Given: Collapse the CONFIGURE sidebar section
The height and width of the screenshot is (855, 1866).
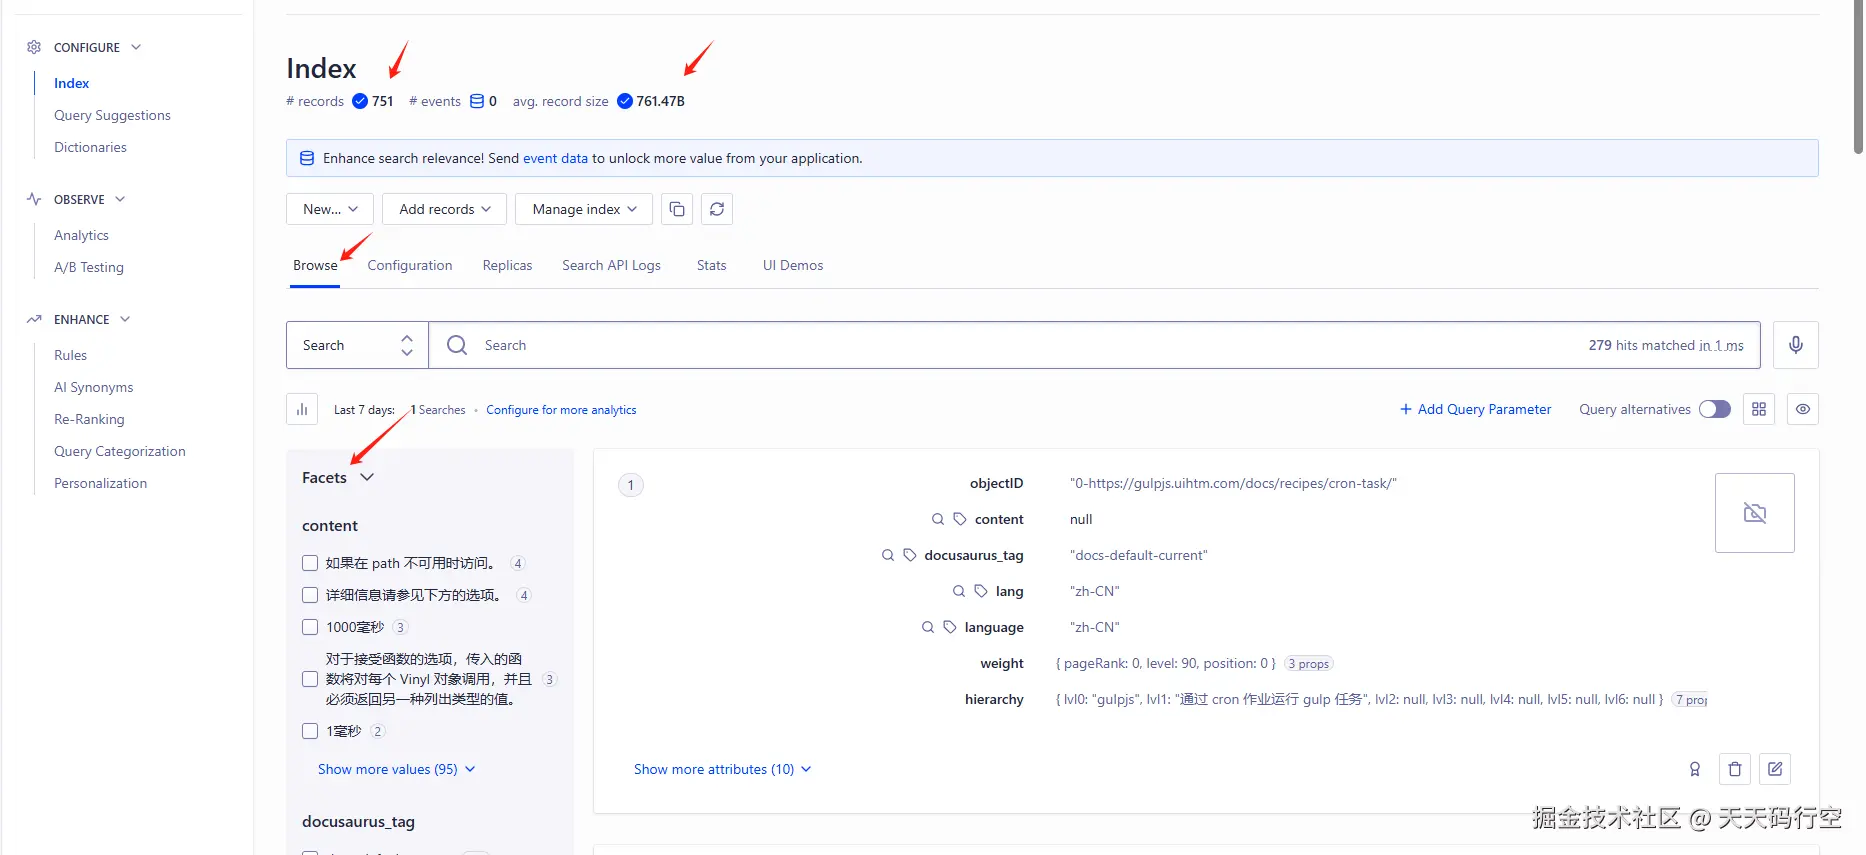Looking at the screenshot, I should [136, 47].
